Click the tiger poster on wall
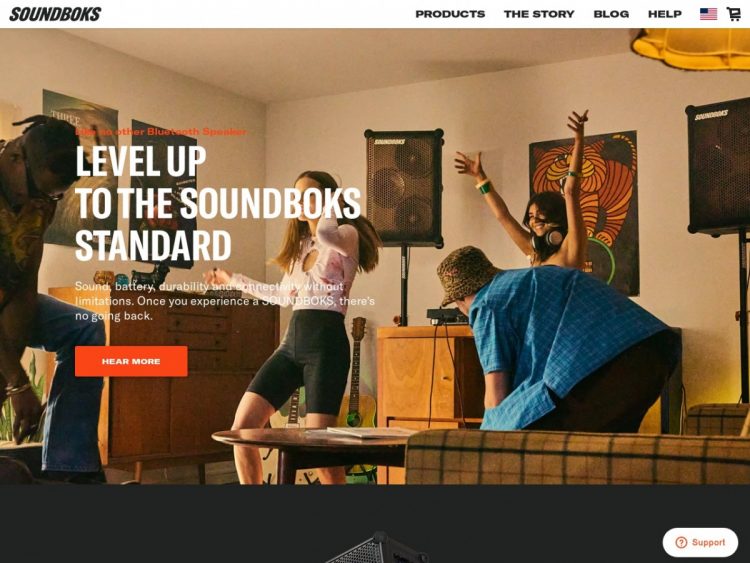The image size is (750, 563). pyautogui.click(x=584, y=212)
